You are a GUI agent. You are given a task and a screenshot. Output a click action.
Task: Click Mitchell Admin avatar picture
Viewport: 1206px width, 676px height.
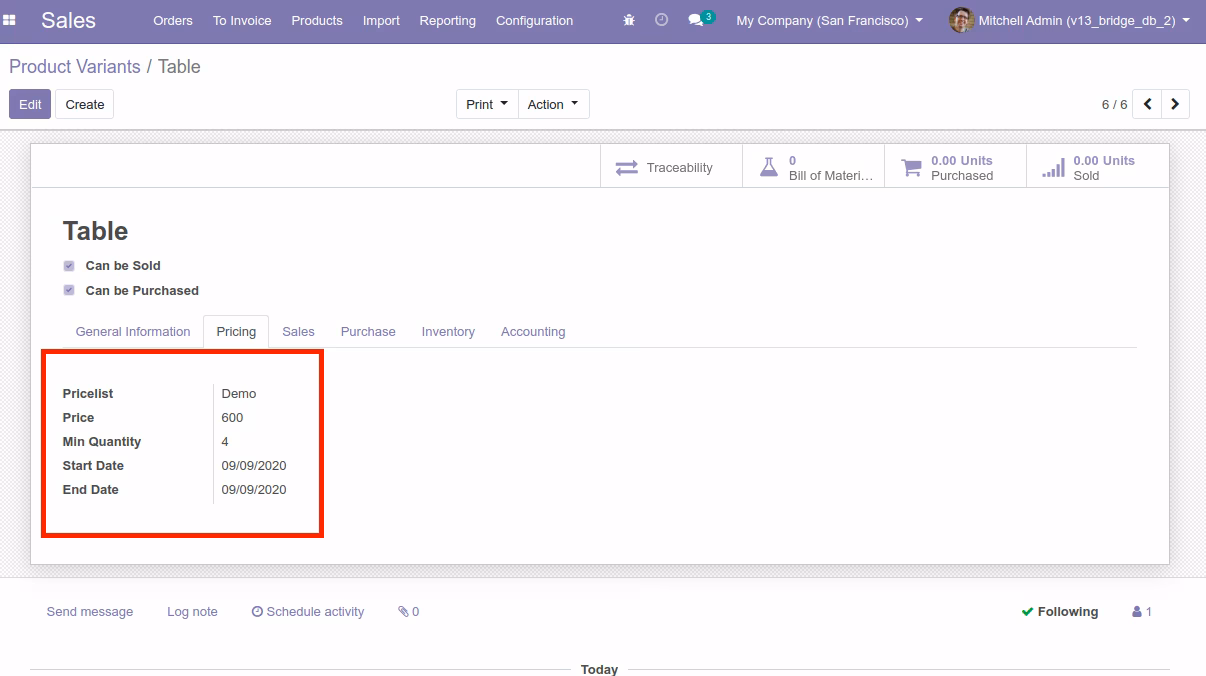pos(961,20)
